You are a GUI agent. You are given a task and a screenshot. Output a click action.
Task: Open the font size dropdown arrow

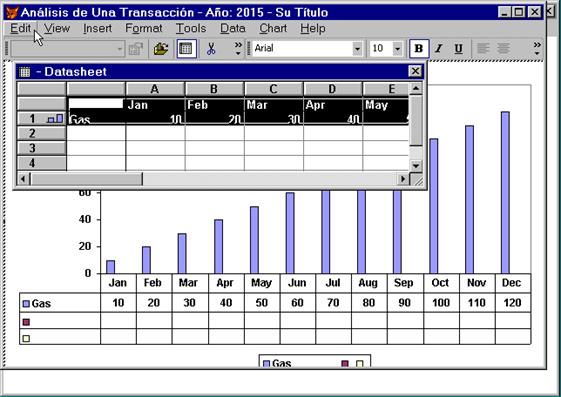click(397, 49)
